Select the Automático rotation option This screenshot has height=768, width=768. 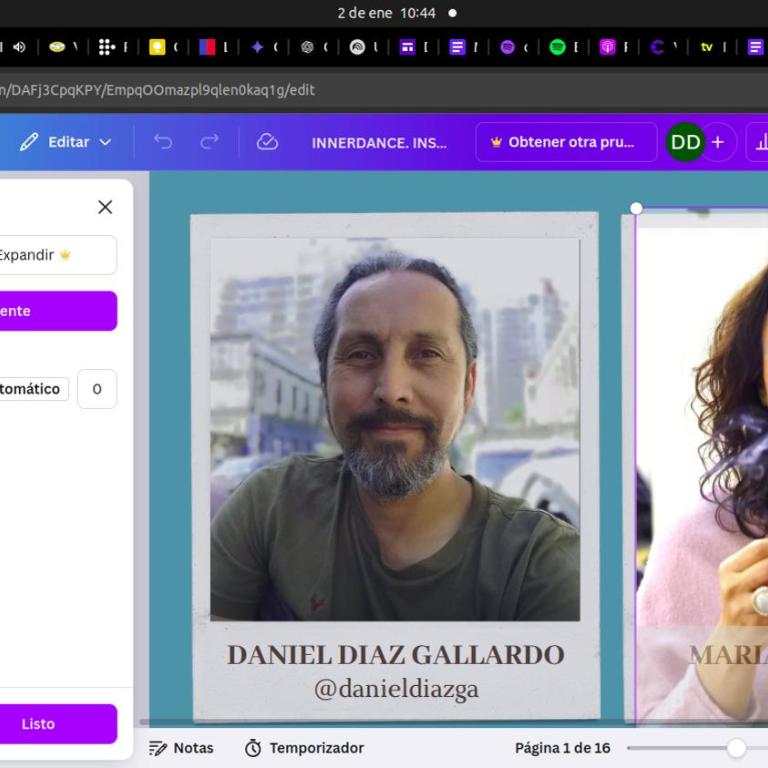32,389
